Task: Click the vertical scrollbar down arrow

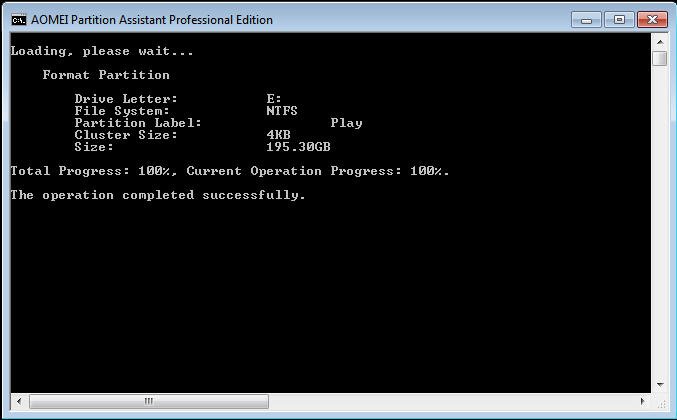Action: 659,385
